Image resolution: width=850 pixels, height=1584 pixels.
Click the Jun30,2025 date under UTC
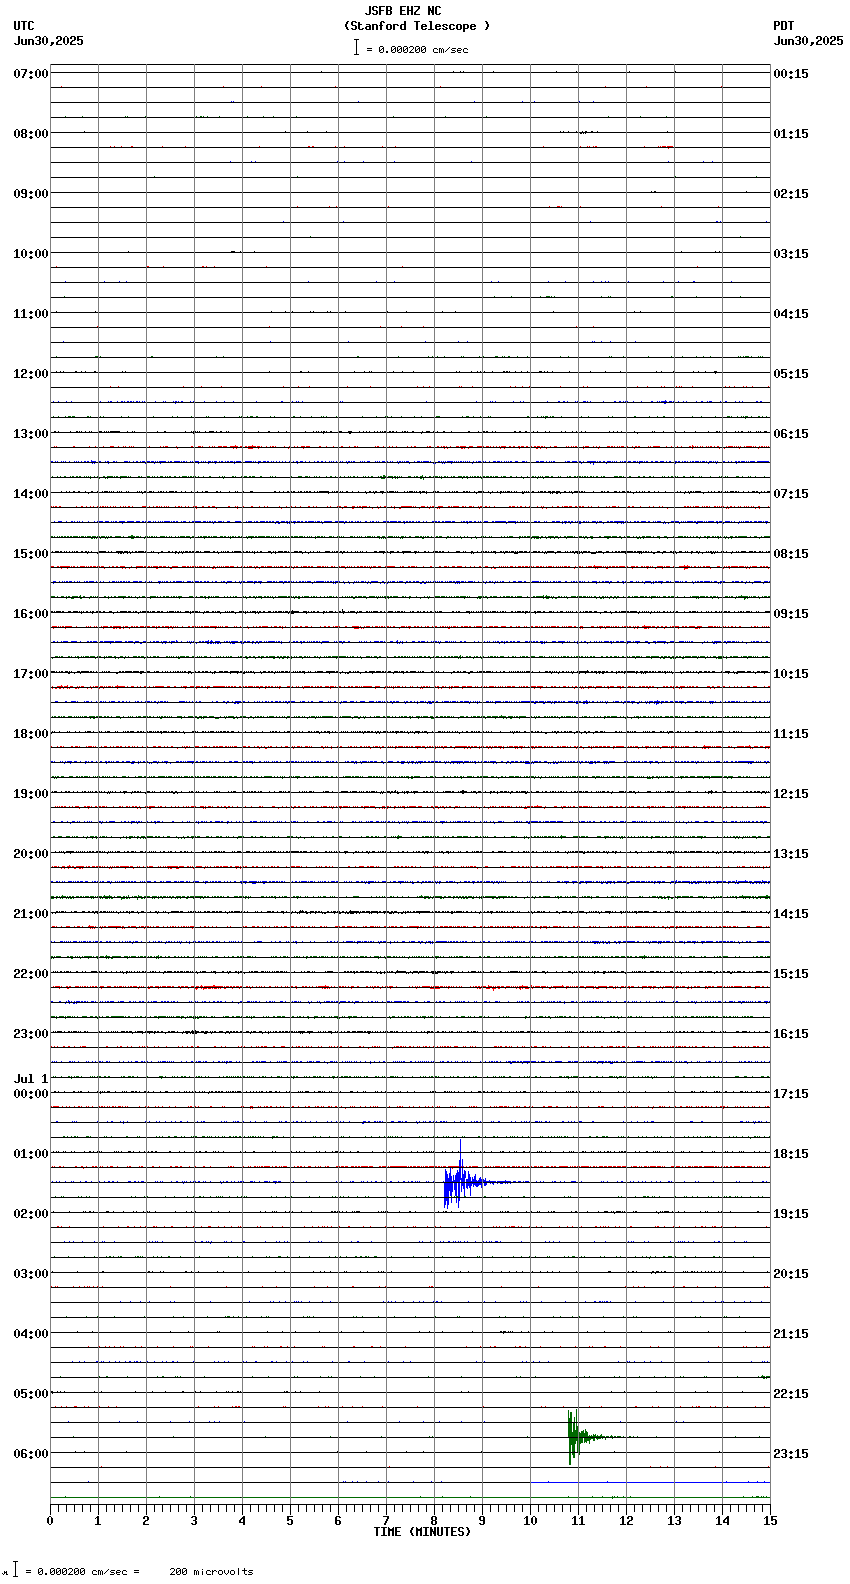point(49,41)
